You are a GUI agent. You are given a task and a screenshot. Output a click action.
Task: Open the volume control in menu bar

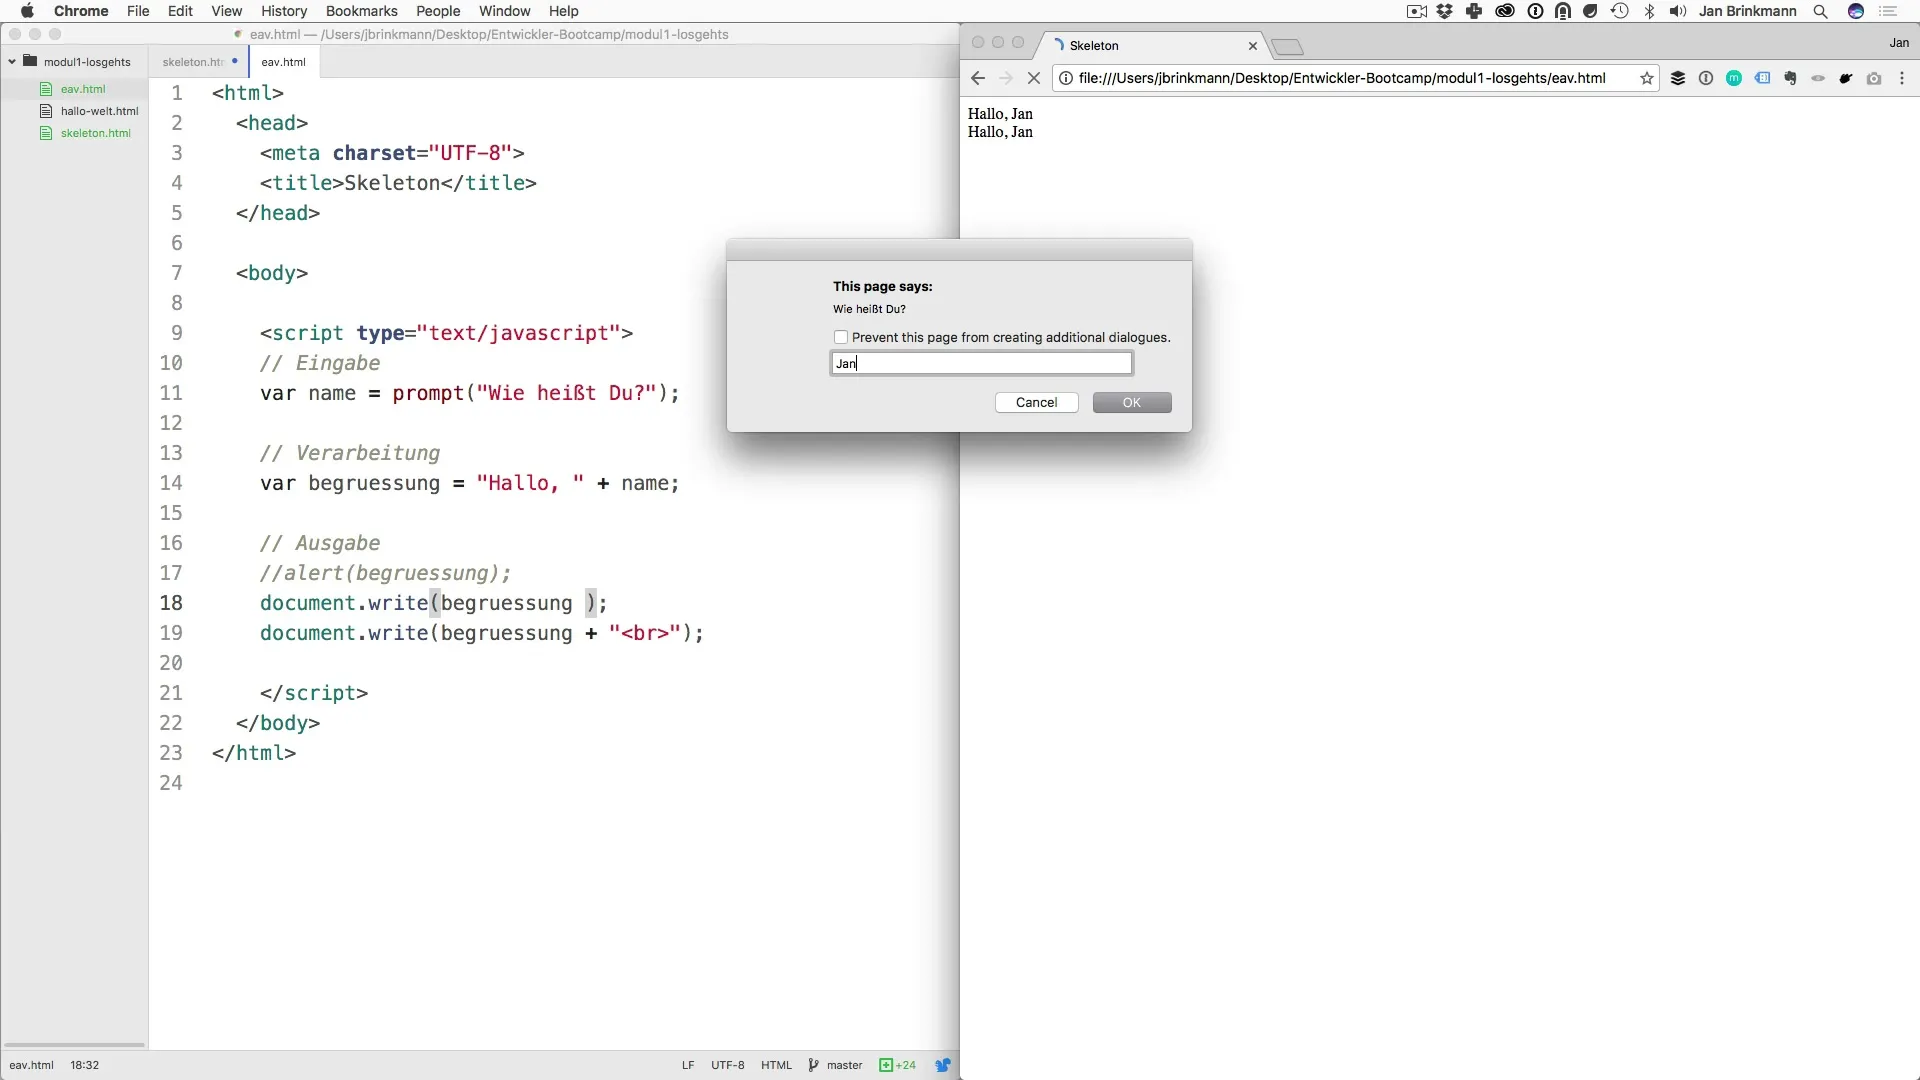pos(1678,11)
